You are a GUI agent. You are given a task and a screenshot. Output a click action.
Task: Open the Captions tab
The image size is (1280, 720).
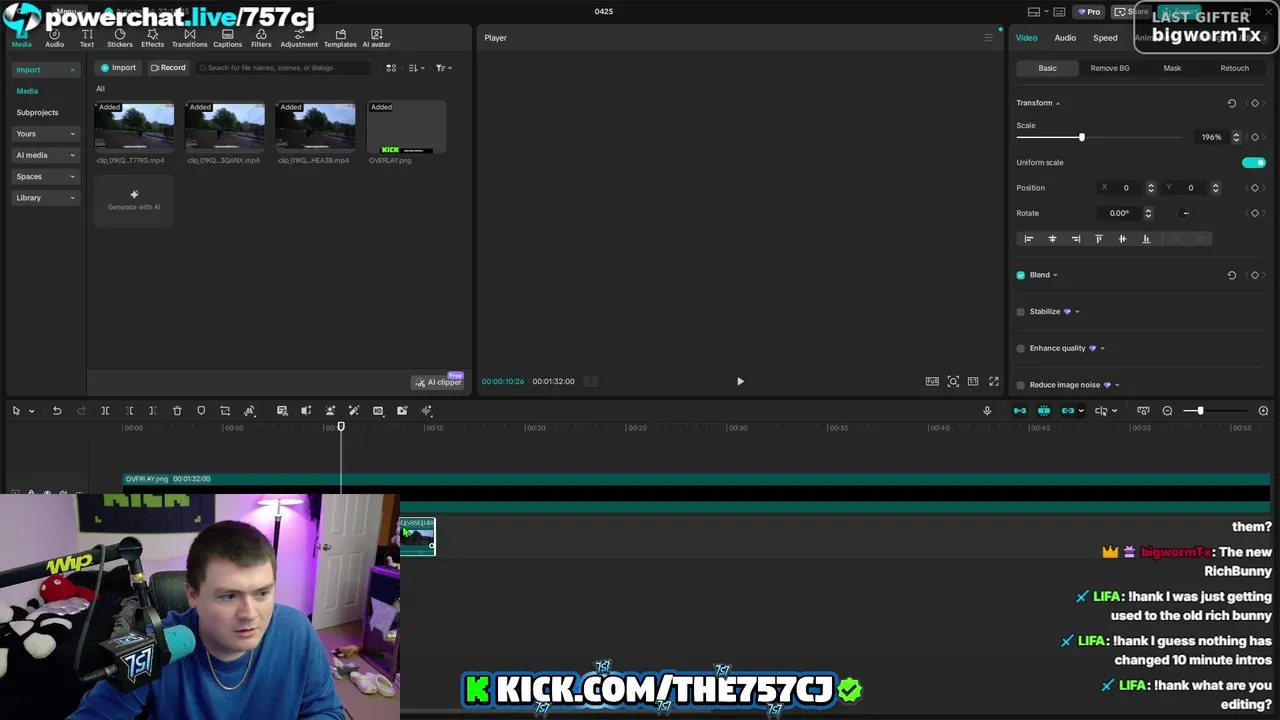(x=227, y=39)
